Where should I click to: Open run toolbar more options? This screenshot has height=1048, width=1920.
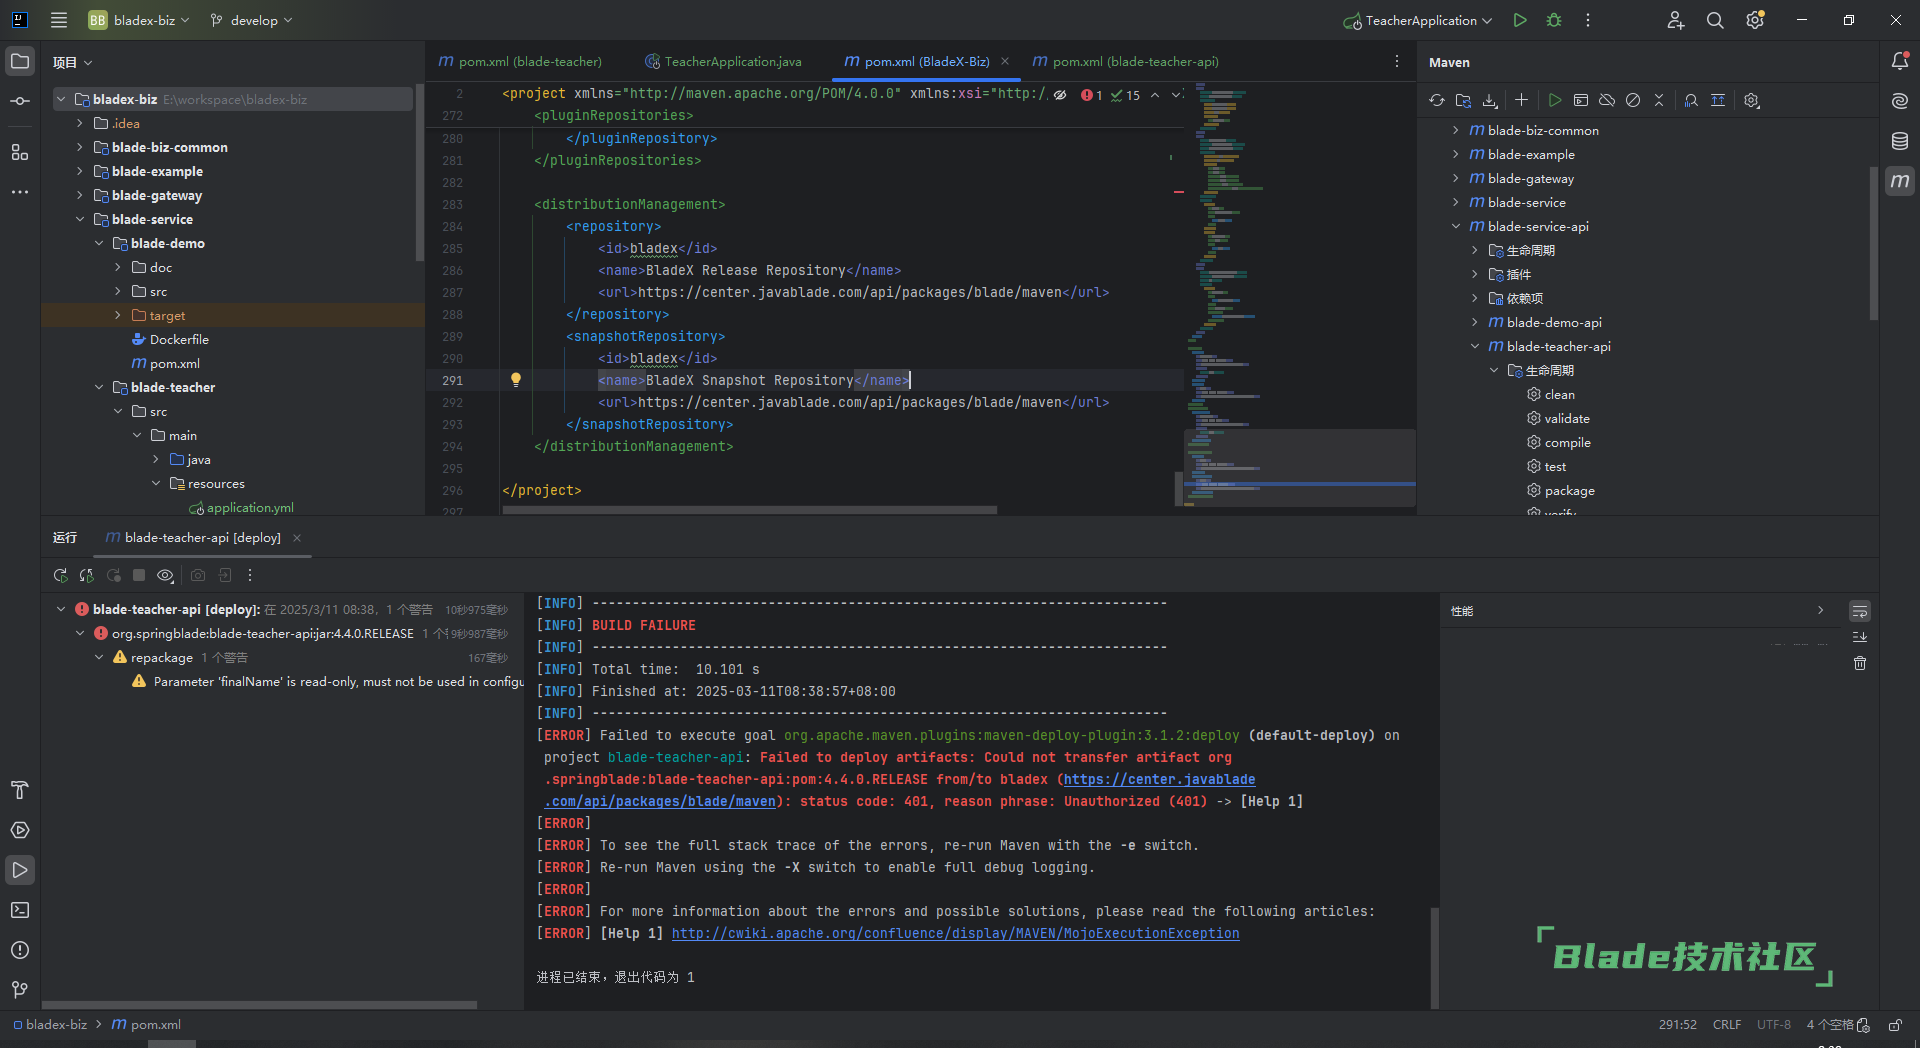click(x=250, y=575)
